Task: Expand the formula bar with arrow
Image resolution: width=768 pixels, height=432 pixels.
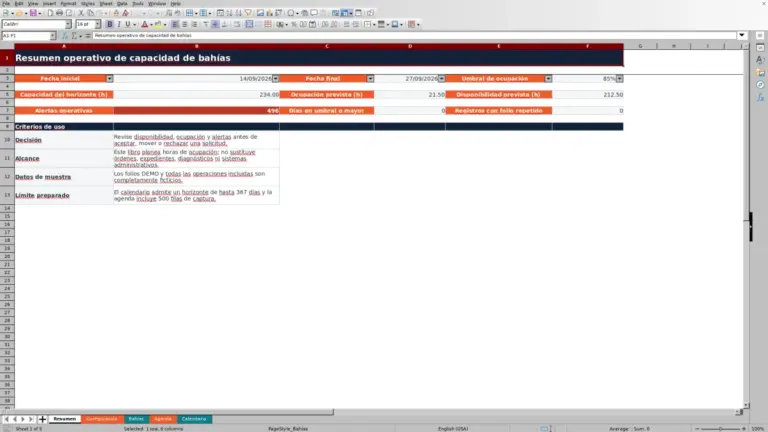Action: point(742,35)
